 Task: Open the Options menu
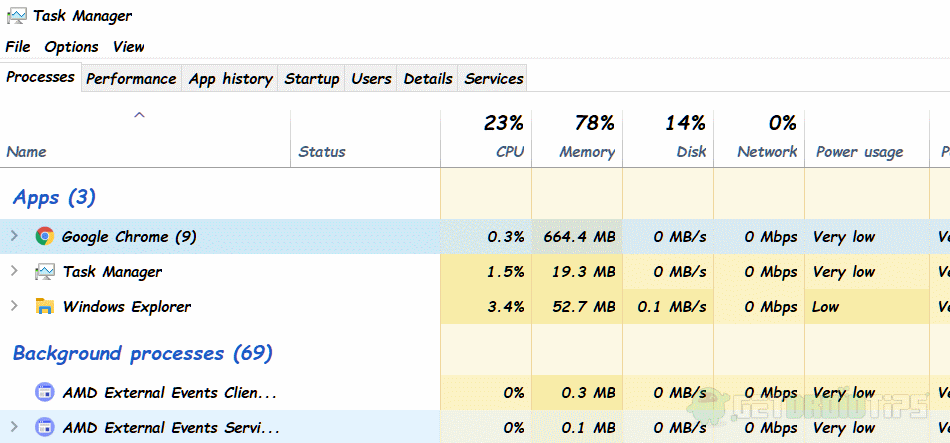(x=71, y=47)
